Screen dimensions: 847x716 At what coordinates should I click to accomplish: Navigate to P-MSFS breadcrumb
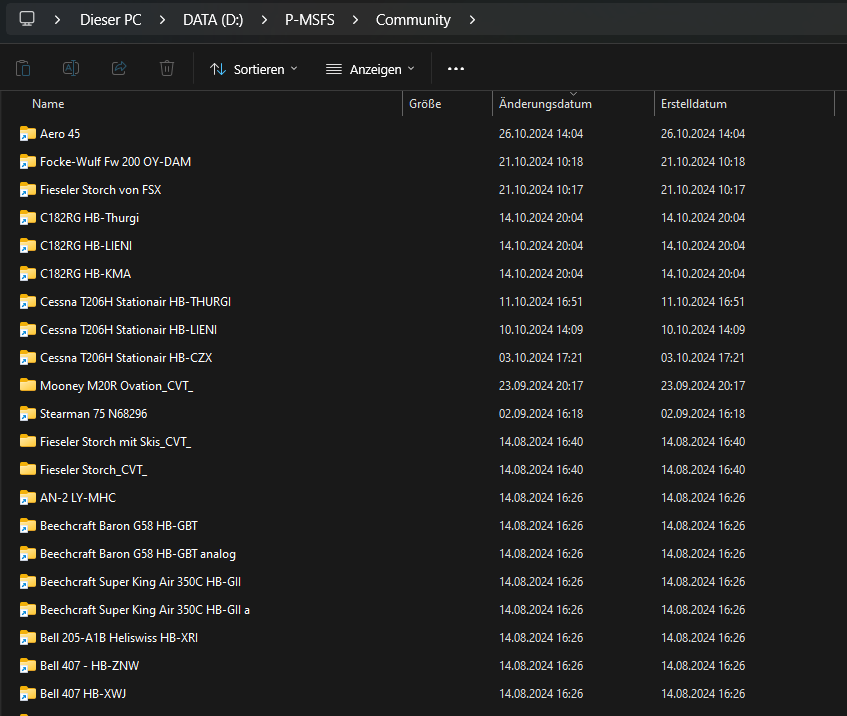[x=310, y=20]
